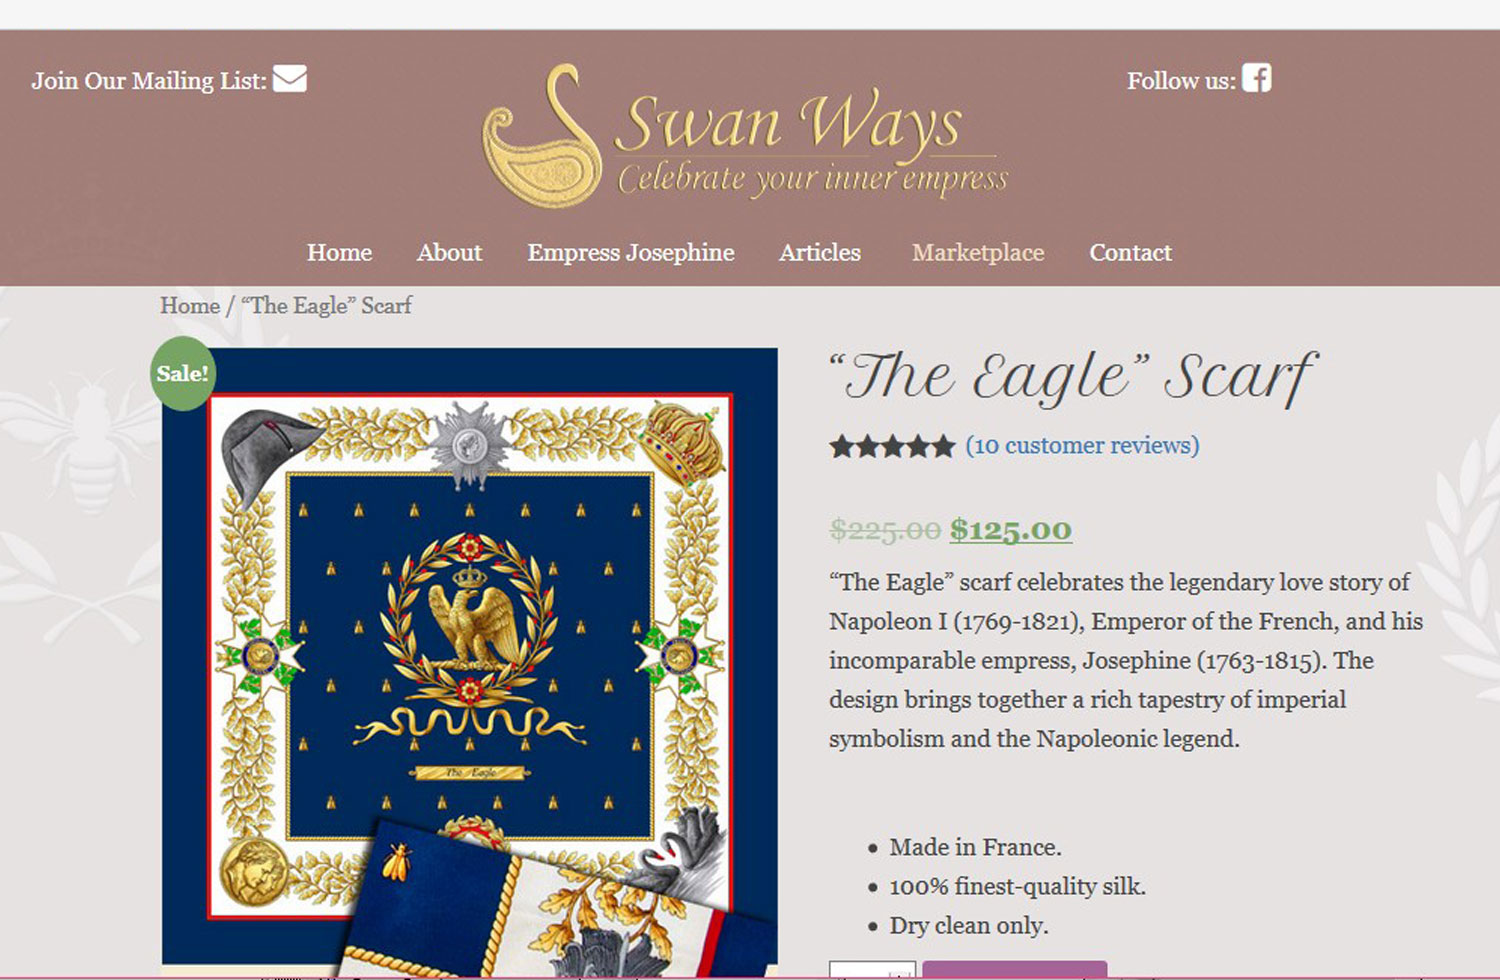Open the Empress Josephine menu item
The width and height of the screenshot is (1500, 980).
pyautogui.click(x=631, y=253)
